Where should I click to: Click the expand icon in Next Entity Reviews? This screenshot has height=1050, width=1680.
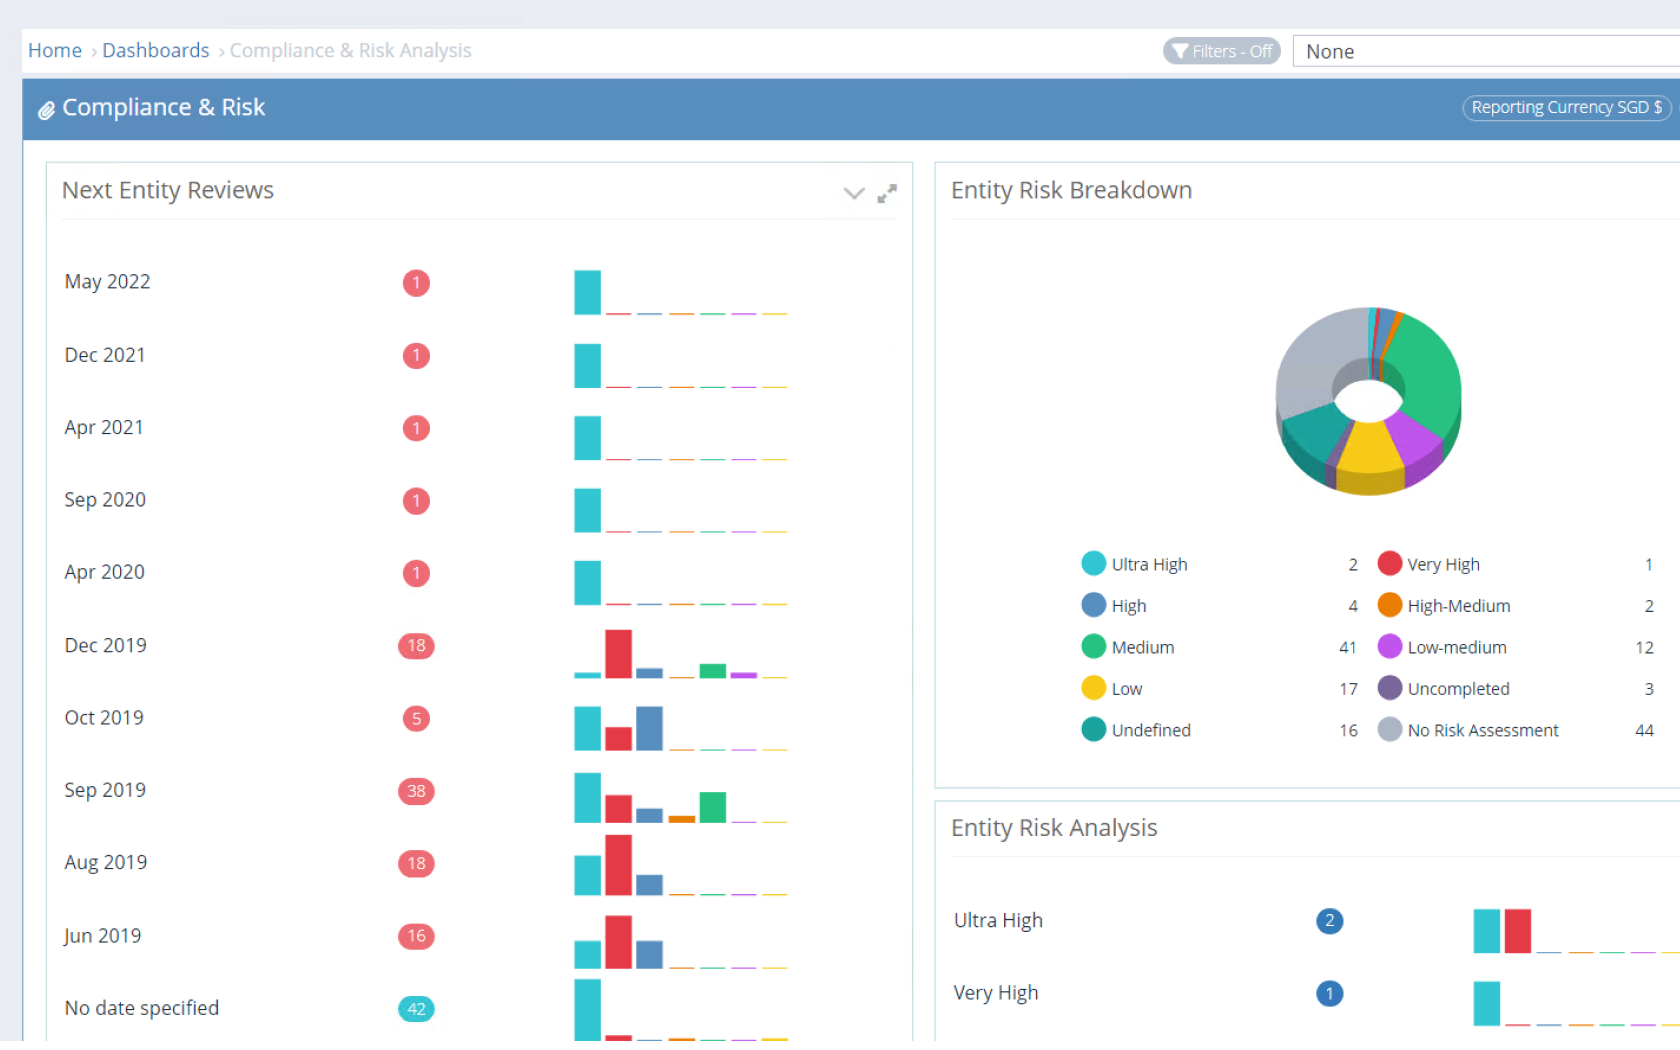click(887, 193)
